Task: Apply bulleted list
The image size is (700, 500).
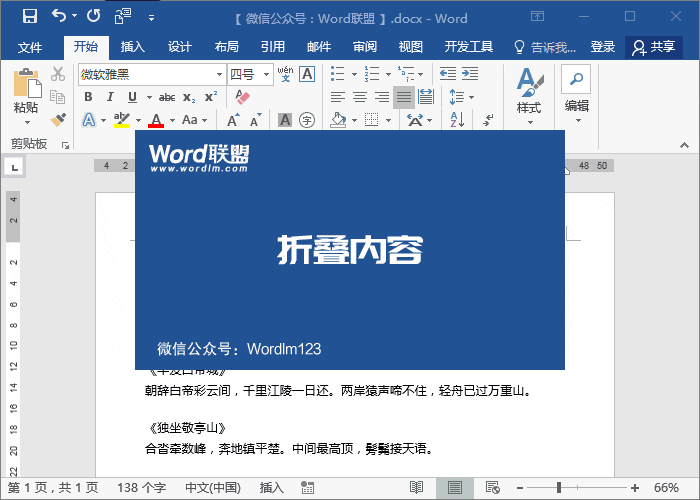Action: (x=338, y=74)
